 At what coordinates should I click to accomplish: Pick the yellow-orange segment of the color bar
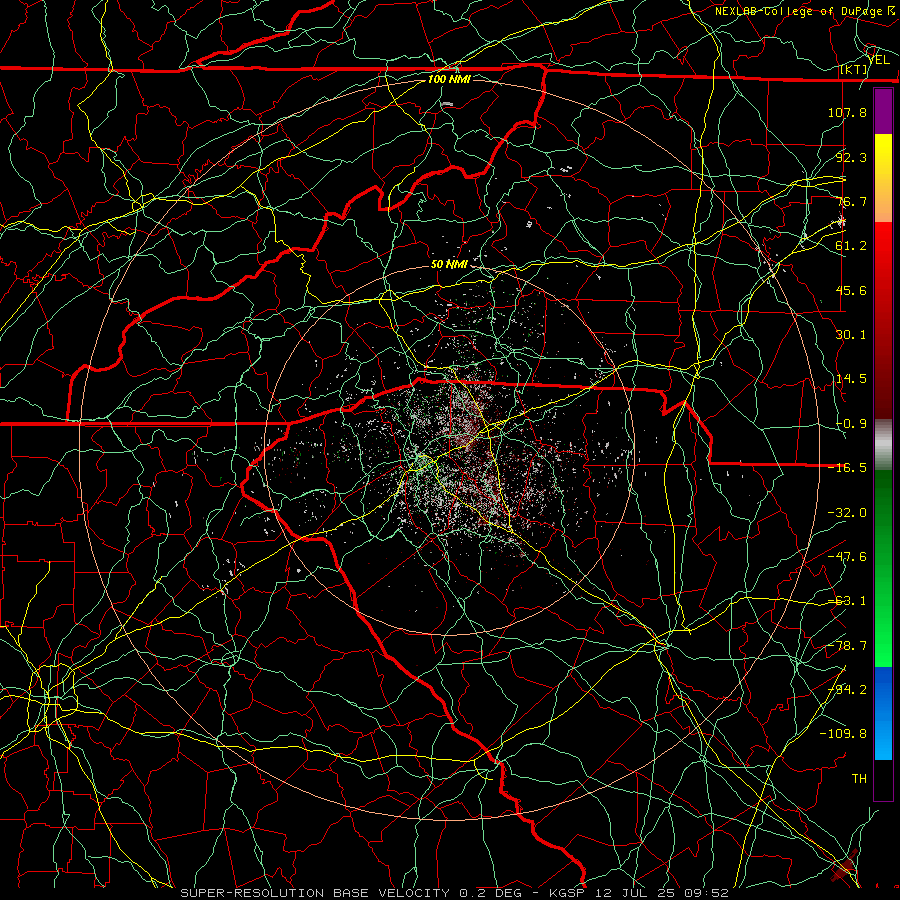(883, 178)
